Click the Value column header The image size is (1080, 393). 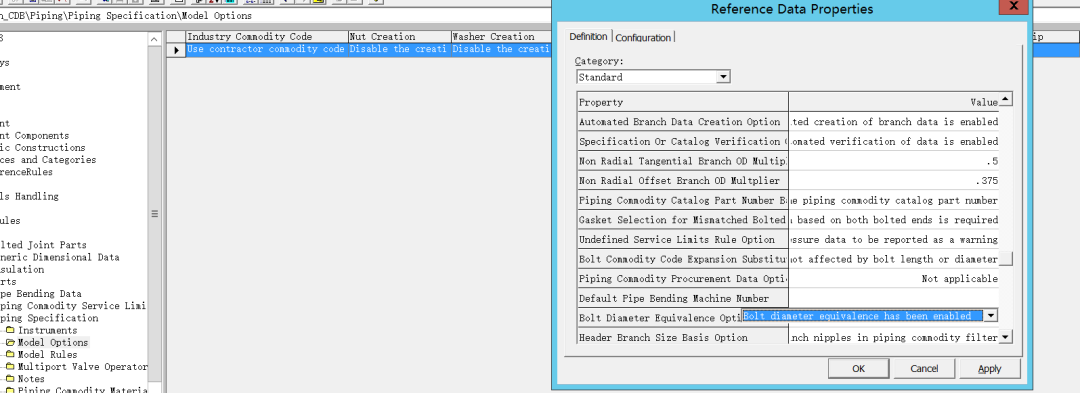pyautogui.click(x=894, y=102)
